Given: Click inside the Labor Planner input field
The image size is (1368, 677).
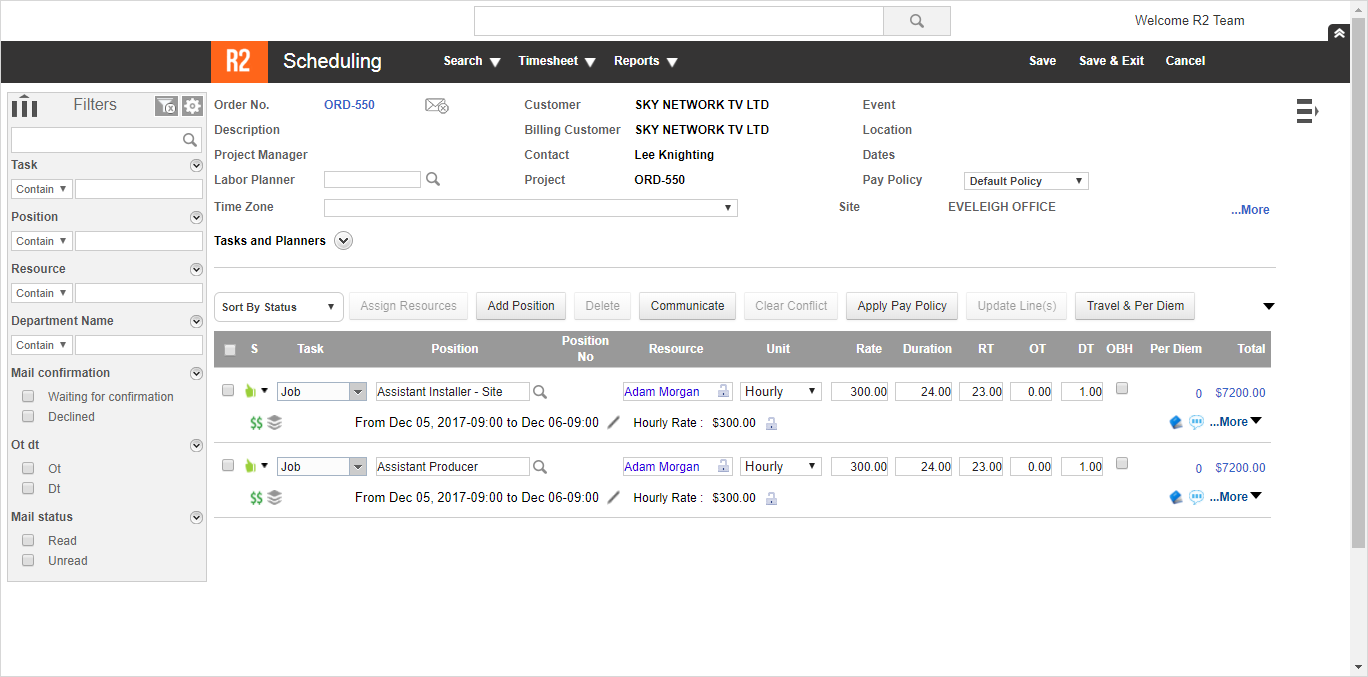Looking at the screenshot, I should tap(372, 179).
